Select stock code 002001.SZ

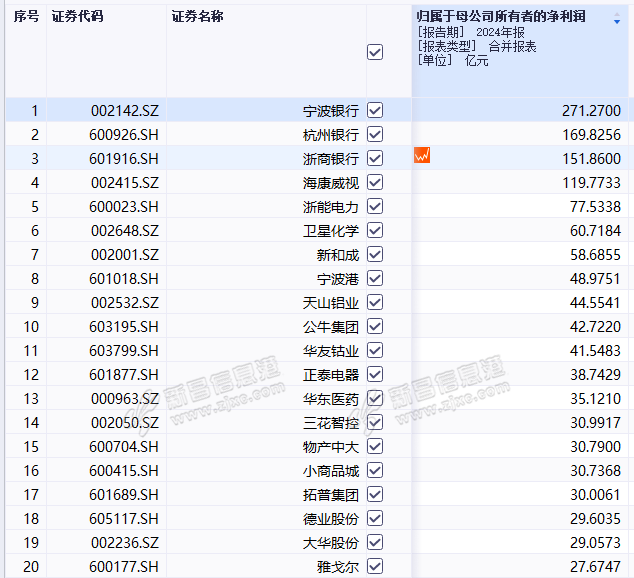(x=125, y=255)
